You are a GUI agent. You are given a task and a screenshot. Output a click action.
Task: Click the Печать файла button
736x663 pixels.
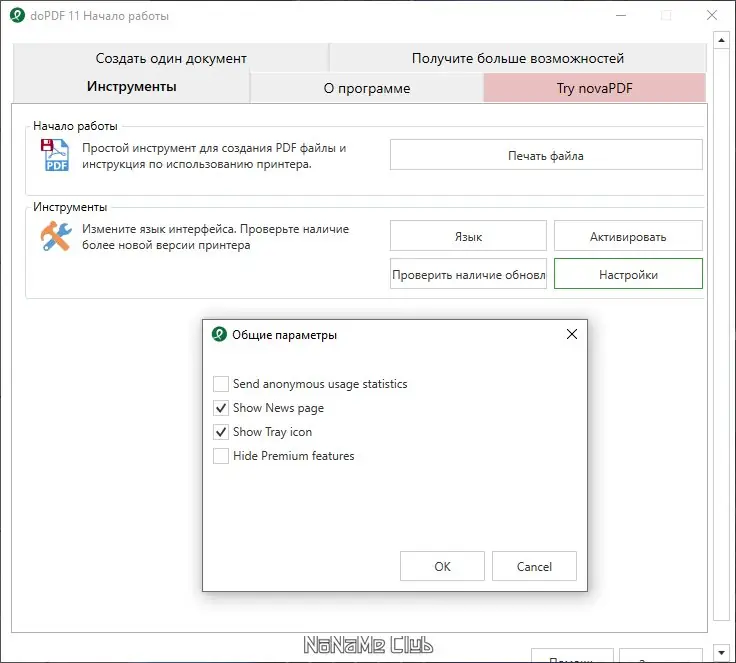[x=546, y=155]
